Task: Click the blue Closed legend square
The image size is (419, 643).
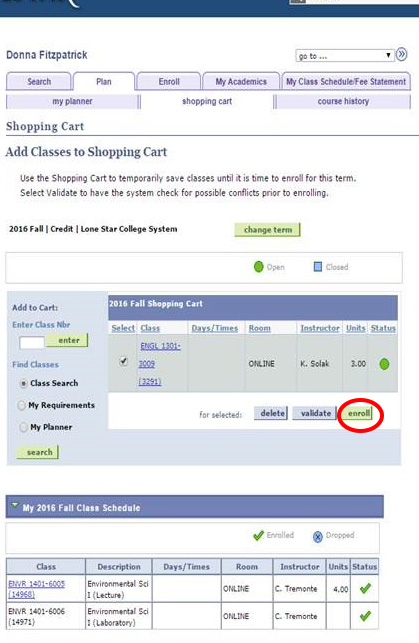Action: pyautogui.click(x=318, y=267)
